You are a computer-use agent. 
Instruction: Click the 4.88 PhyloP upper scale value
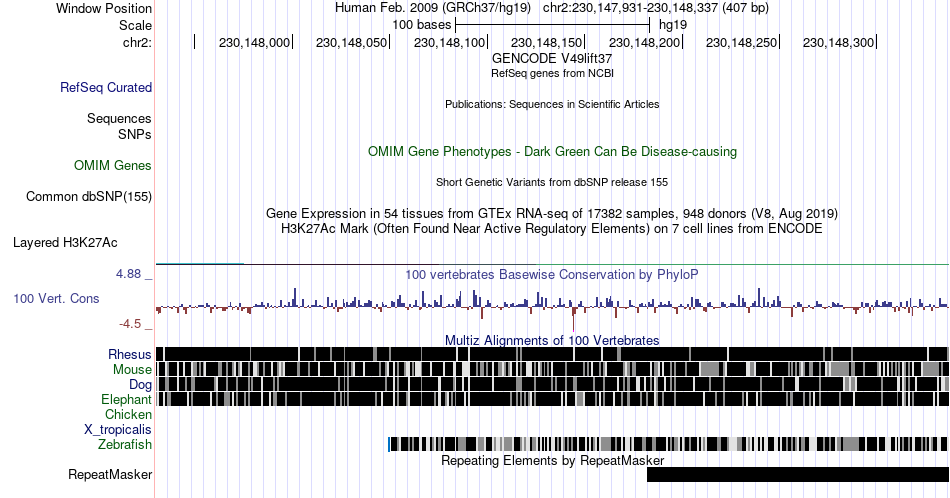128,274
